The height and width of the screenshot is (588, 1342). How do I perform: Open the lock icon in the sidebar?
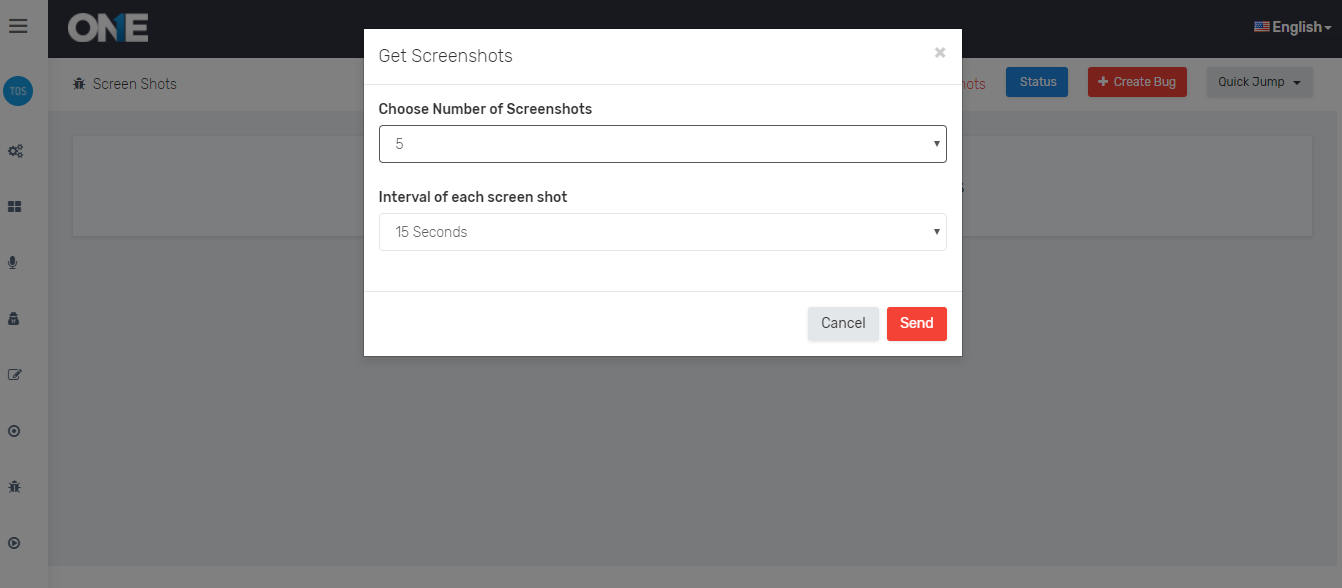[x=14, y=318]
